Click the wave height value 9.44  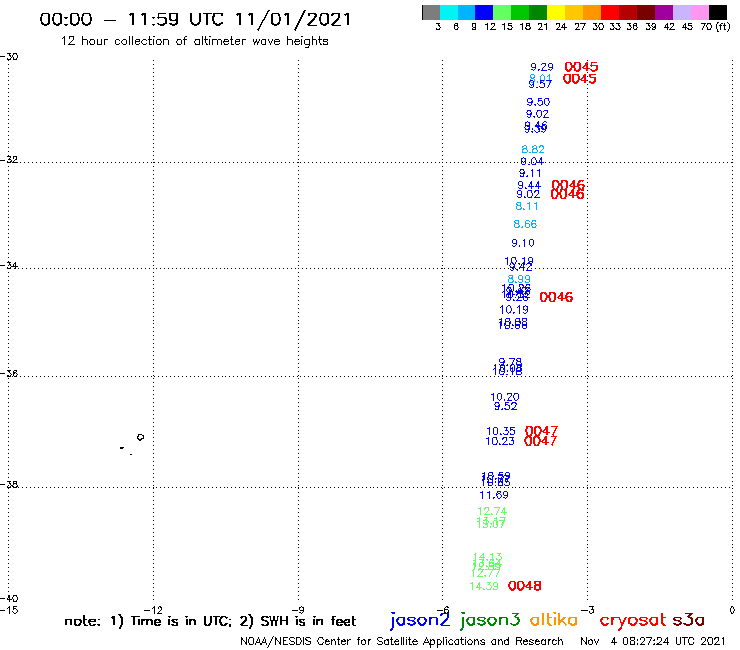[529, 186]
